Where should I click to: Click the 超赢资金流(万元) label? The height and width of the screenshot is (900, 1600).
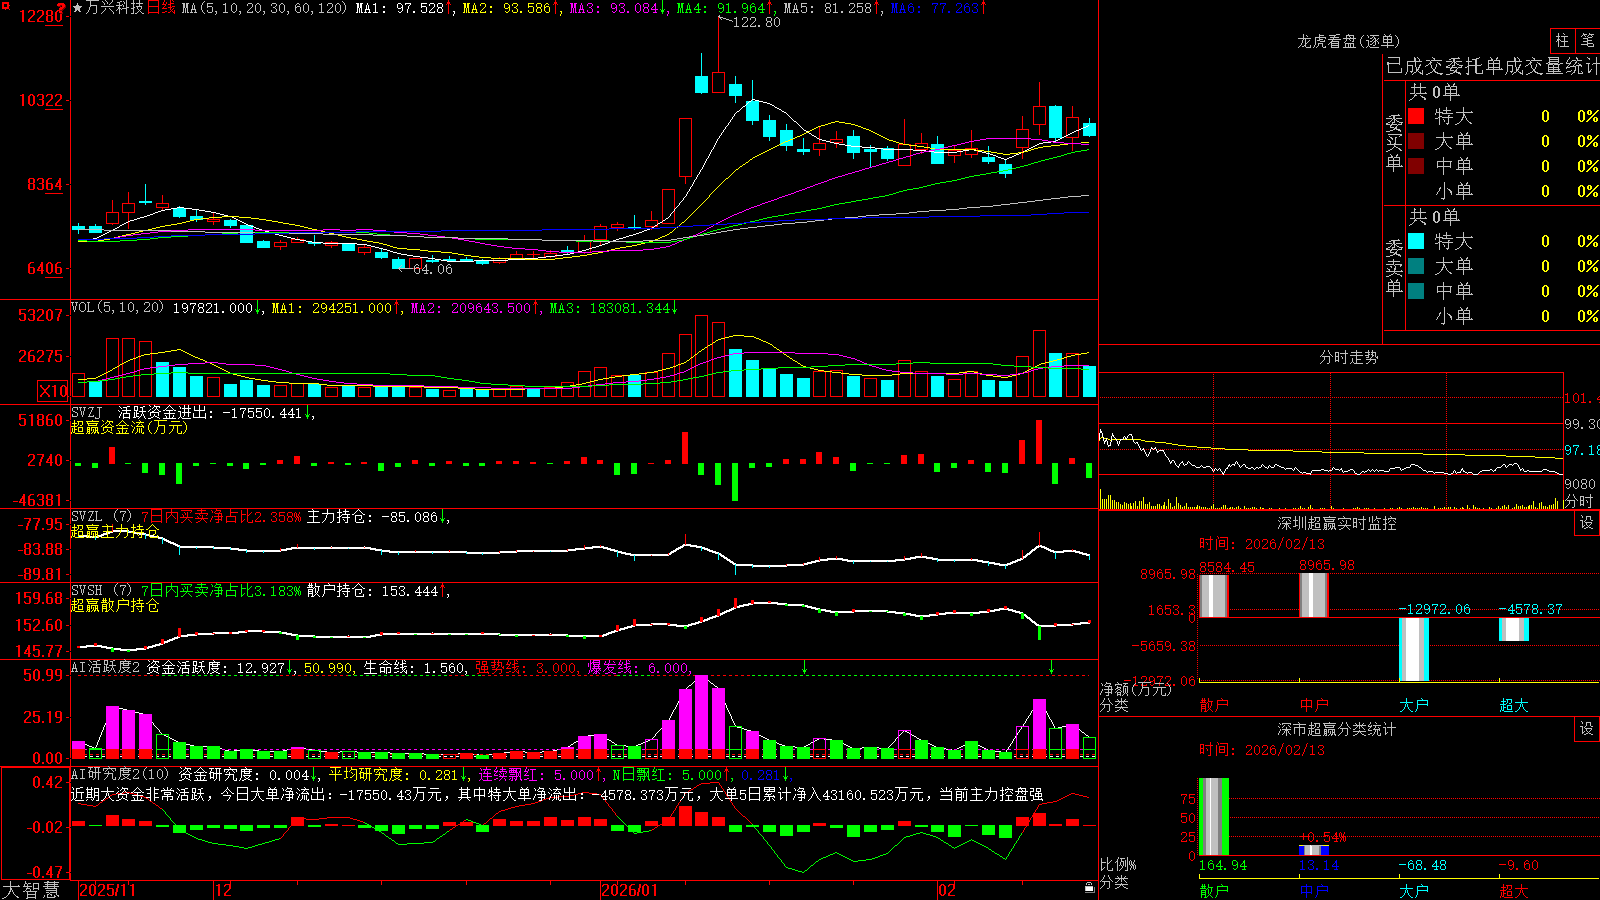pos(129,428)
